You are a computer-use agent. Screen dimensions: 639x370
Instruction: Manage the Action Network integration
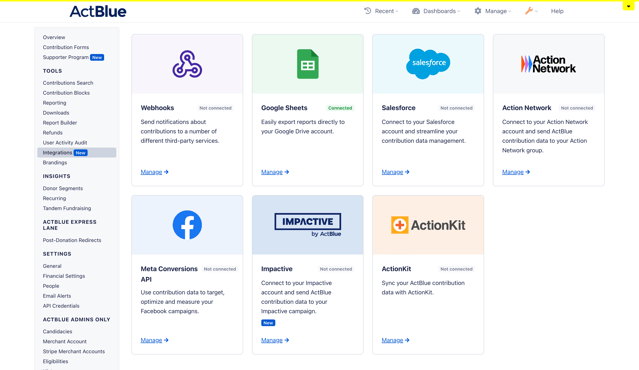(516, 172)
